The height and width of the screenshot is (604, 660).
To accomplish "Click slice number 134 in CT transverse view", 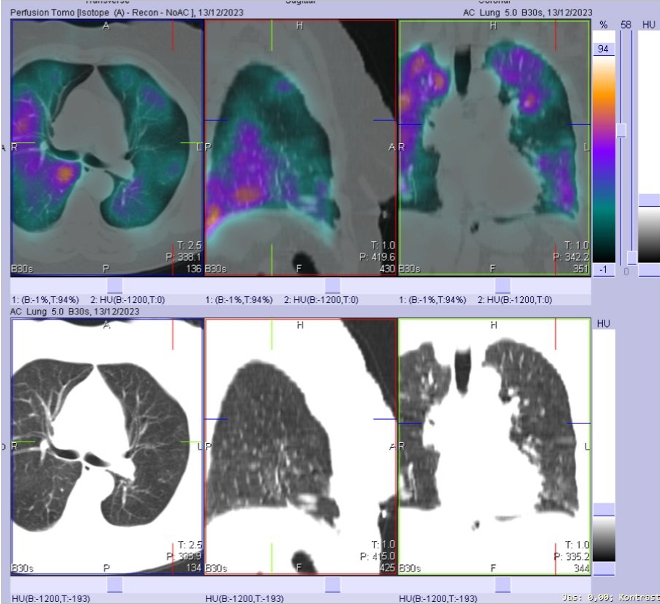I will [194, 568].
